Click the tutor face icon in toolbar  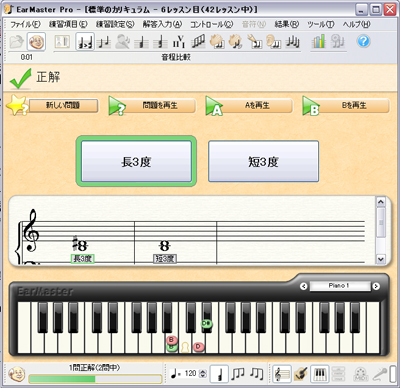[36, 42]
